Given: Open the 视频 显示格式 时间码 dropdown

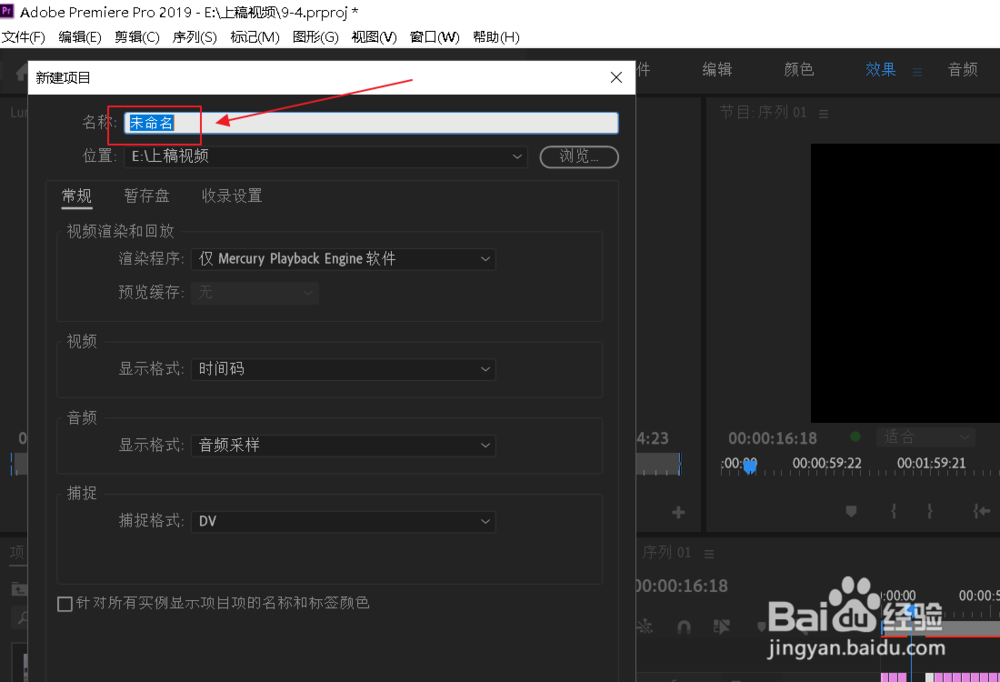Looking at the screenshot, I should point(343,369).
